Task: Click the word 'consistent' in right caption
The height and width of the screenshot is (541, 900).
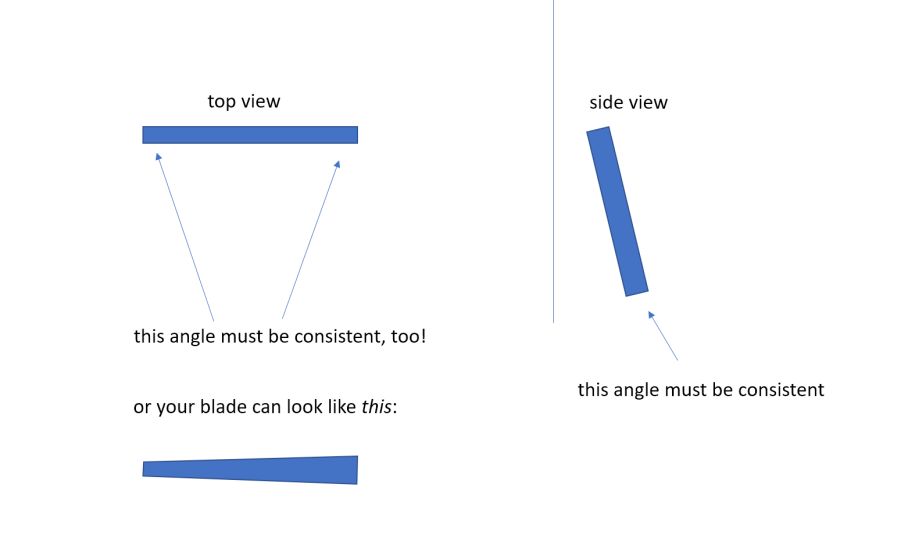Action: [781, 390]
